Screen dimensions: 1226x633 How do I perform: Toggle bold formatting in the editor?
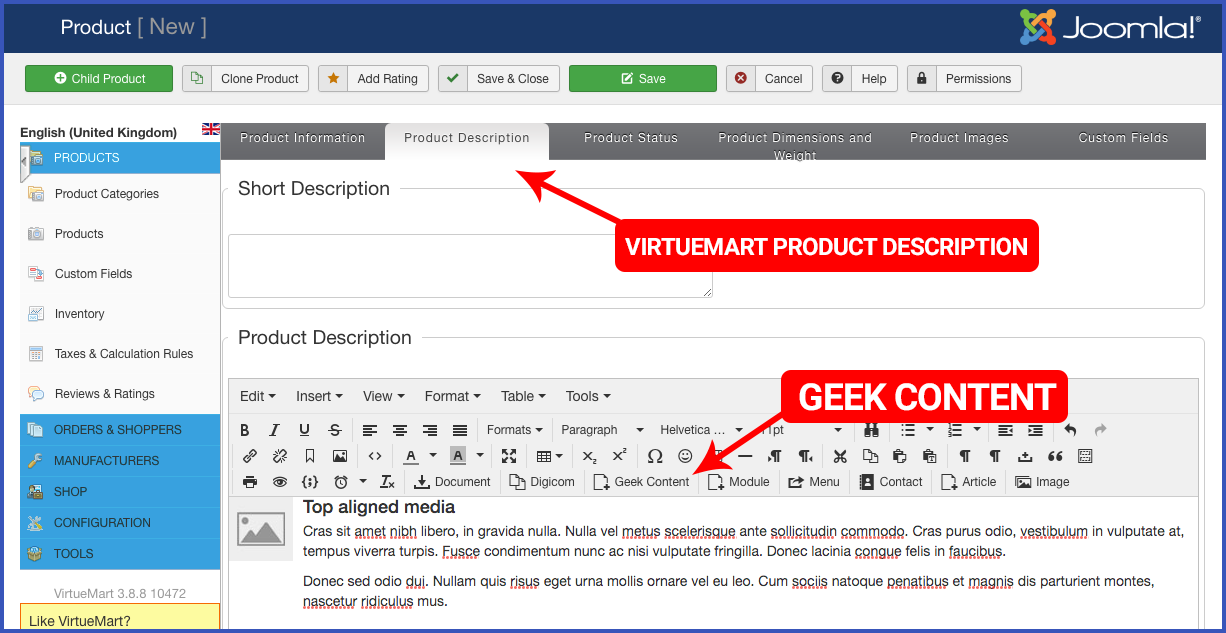click(x=245, y=430)
